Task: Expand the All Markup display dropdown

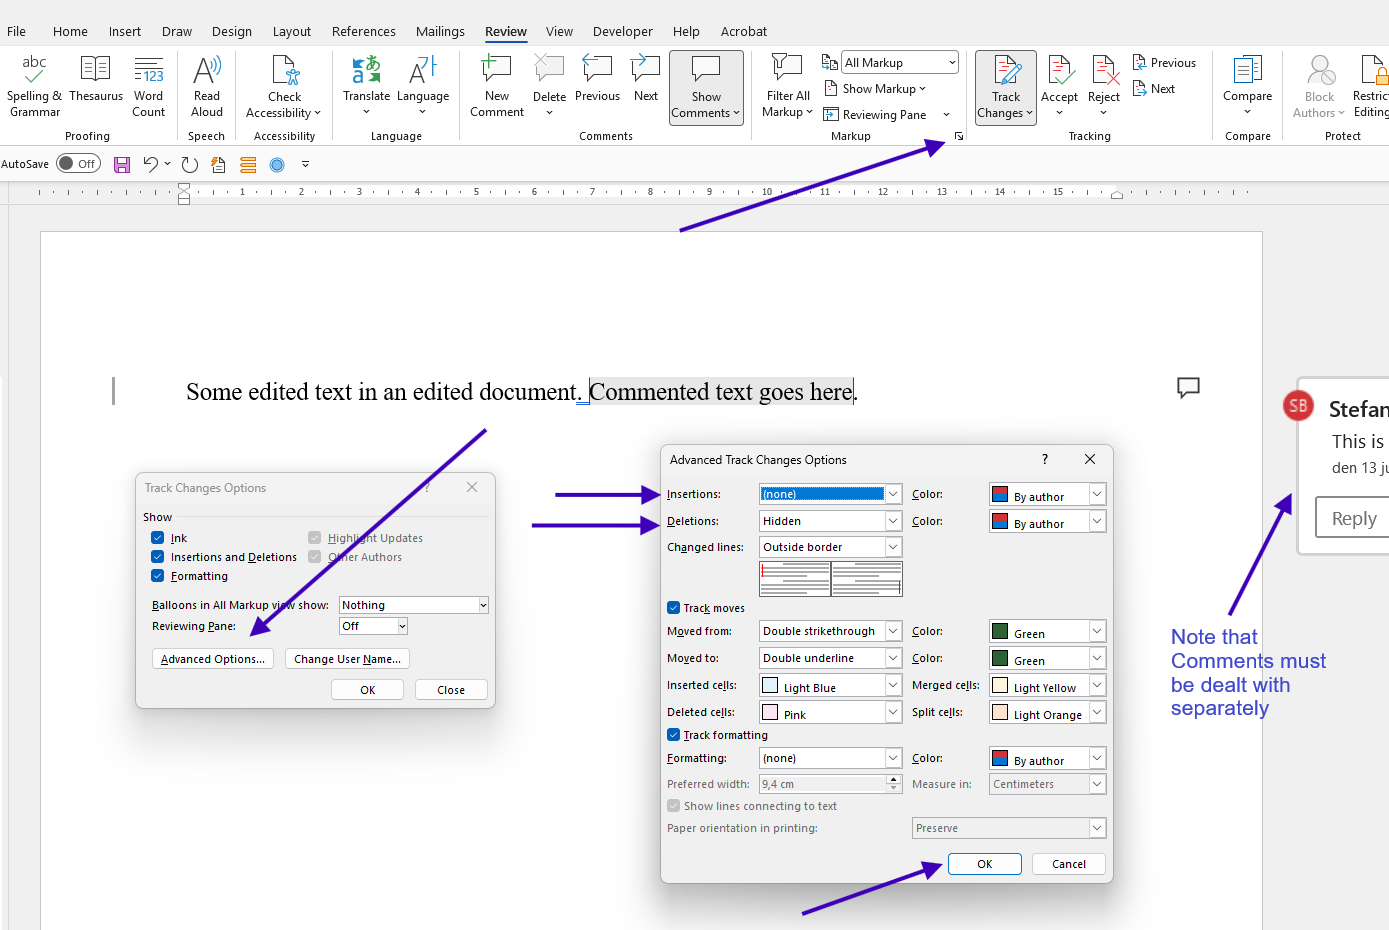Action: pyautogui.click(x=900, y=62)
